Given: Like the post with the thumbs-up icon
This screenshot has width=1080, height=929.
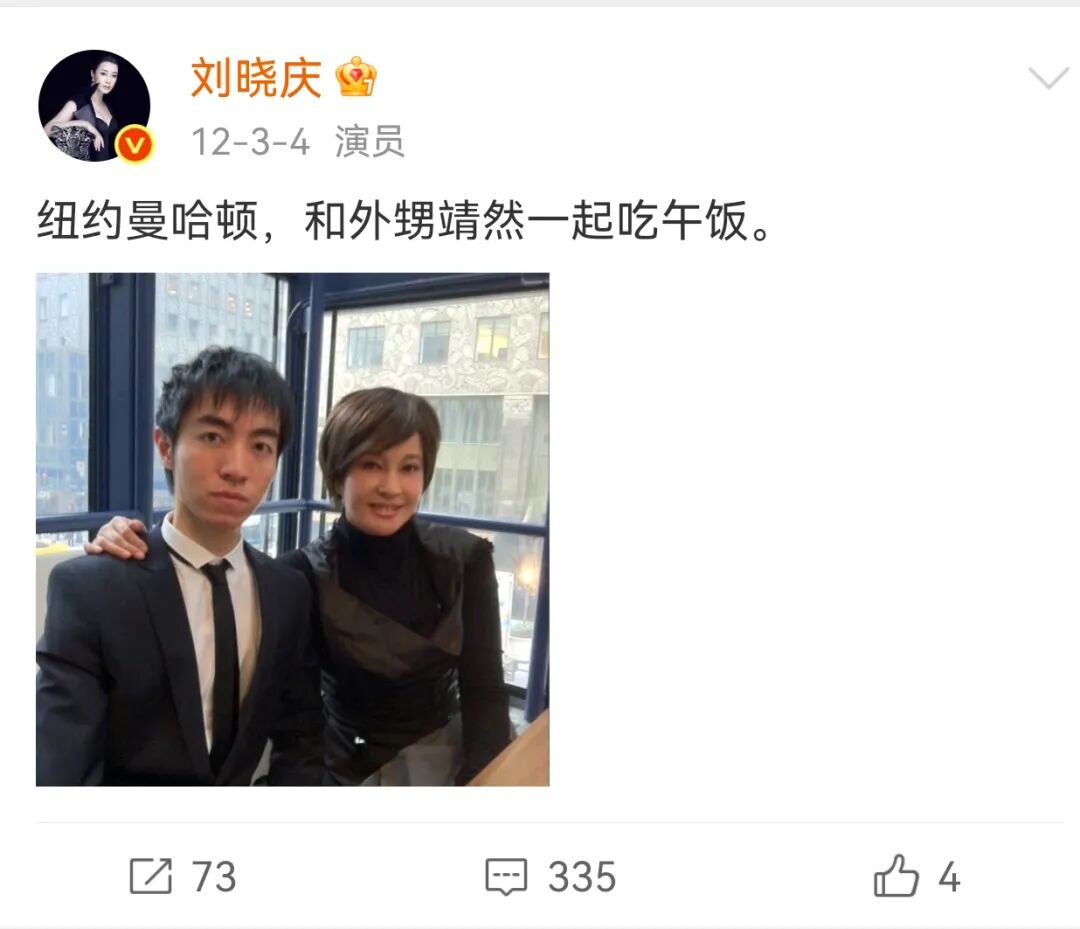Looking at the screenshot, I should click(896, 876).
